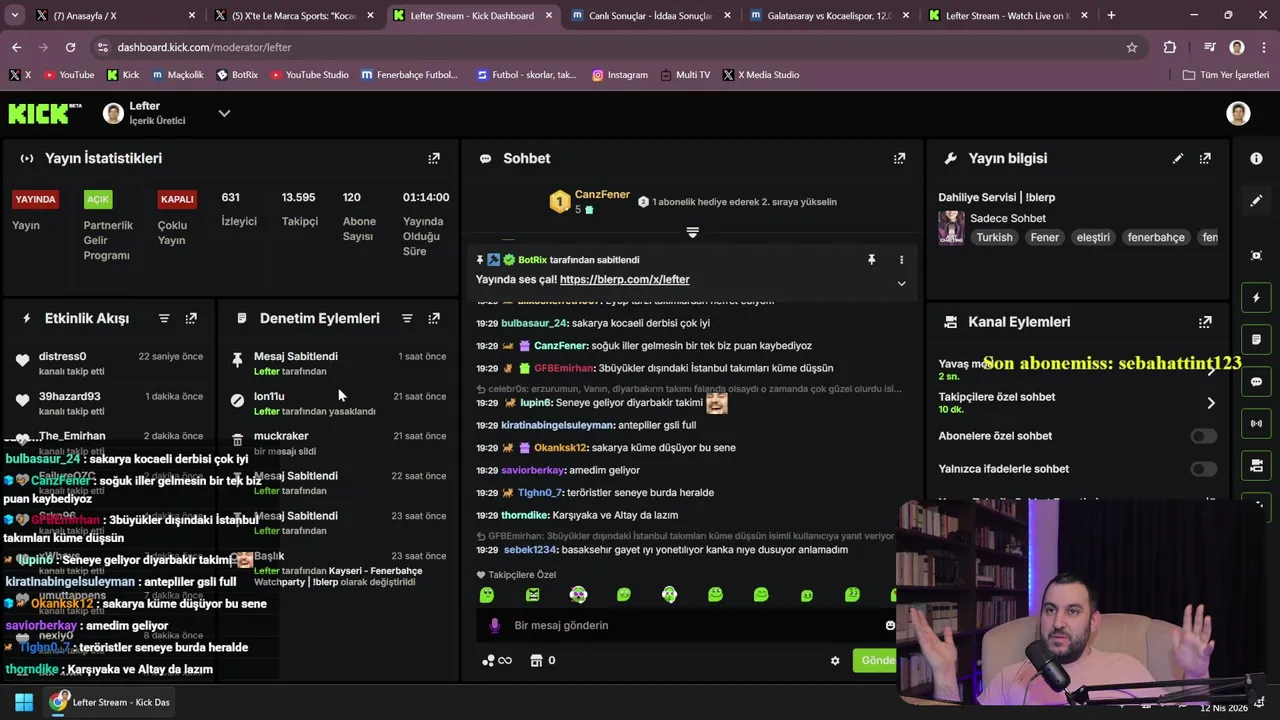
Task: Toggle the broadcast signal widget in sidebar
Action: pyautogui.click(x=1256, y=424)
